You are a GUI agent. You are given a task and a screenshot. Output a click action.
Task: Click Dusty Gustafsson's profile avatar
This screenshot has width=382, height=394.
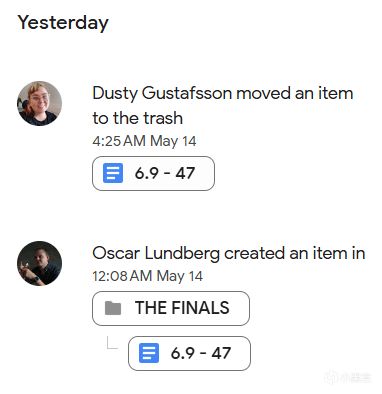(x=39, y=103)
